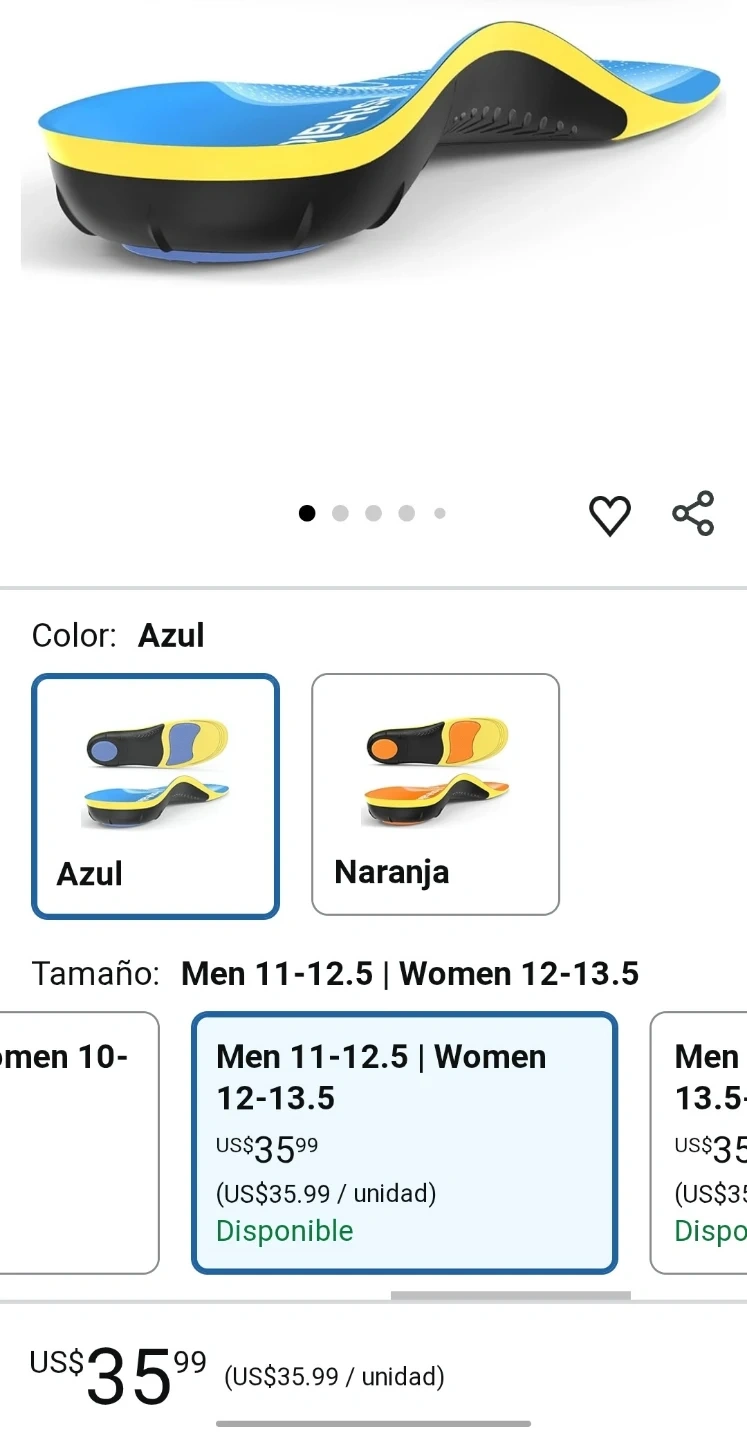The height and width of the screenshot is (1440, 747).
Task: Tap the orange insole thumbnail image
Action: 436,772
